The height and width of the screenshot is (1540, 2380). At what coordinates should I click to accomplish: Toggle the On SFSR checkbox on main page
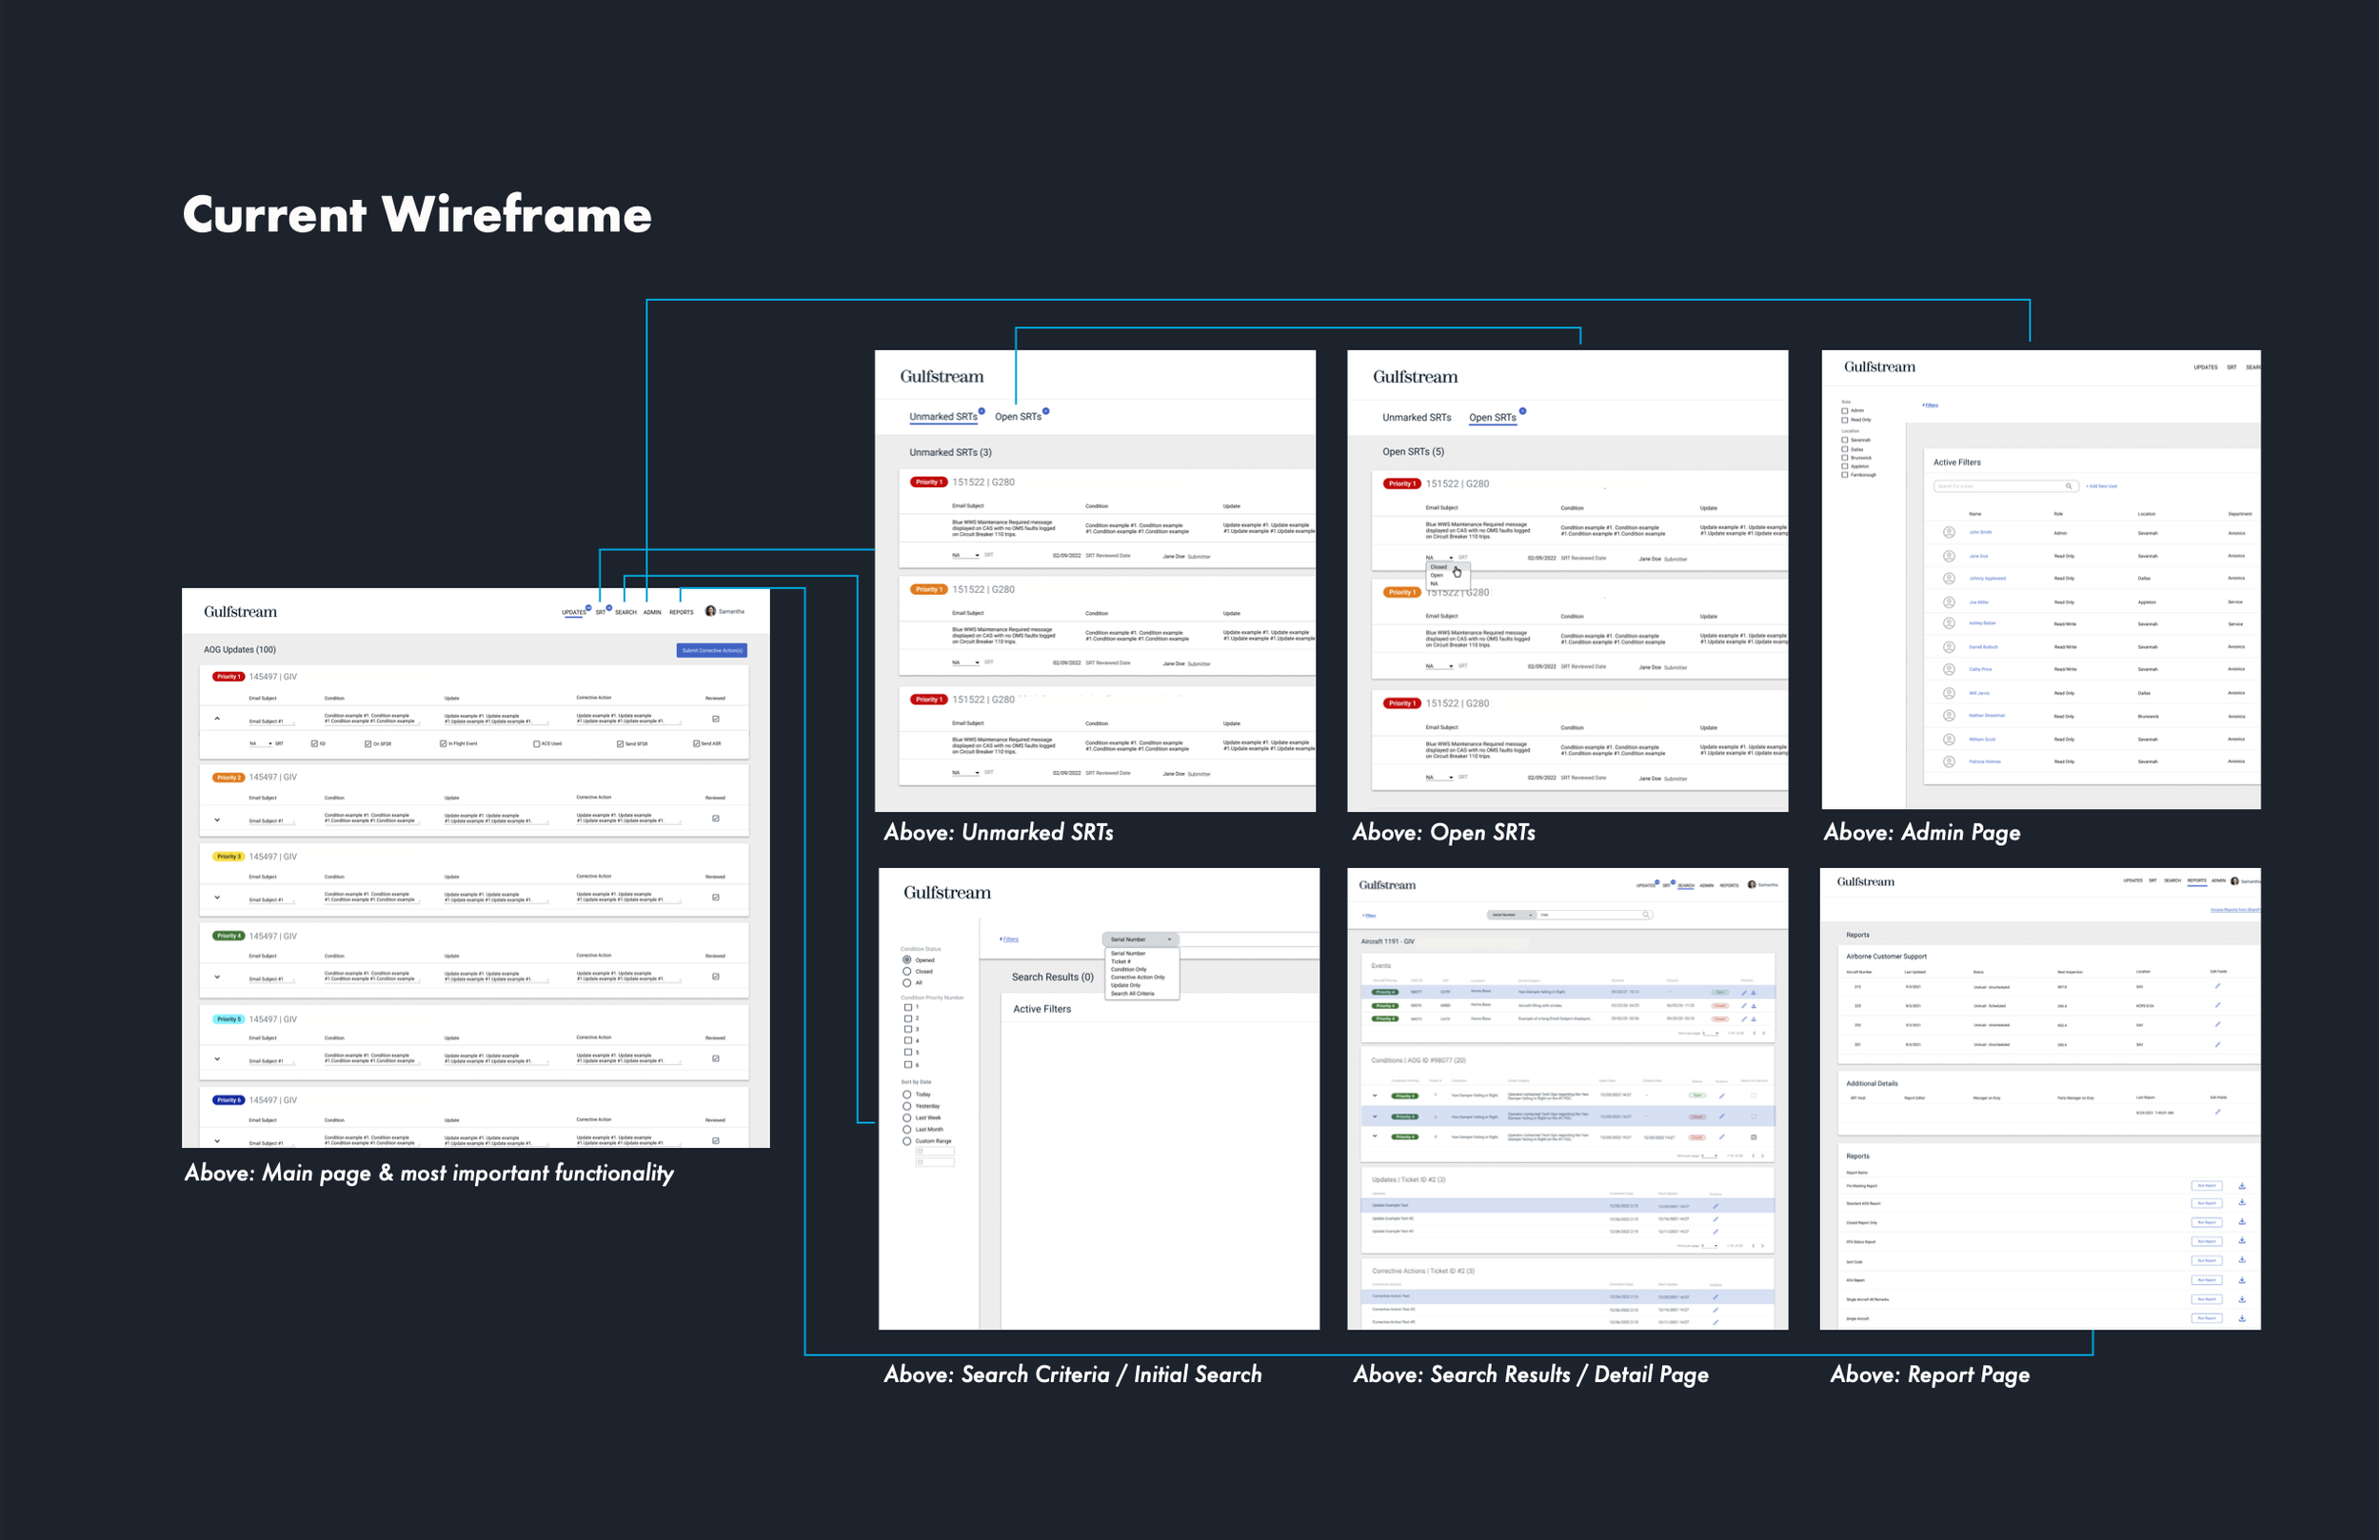tap(367, 744)
